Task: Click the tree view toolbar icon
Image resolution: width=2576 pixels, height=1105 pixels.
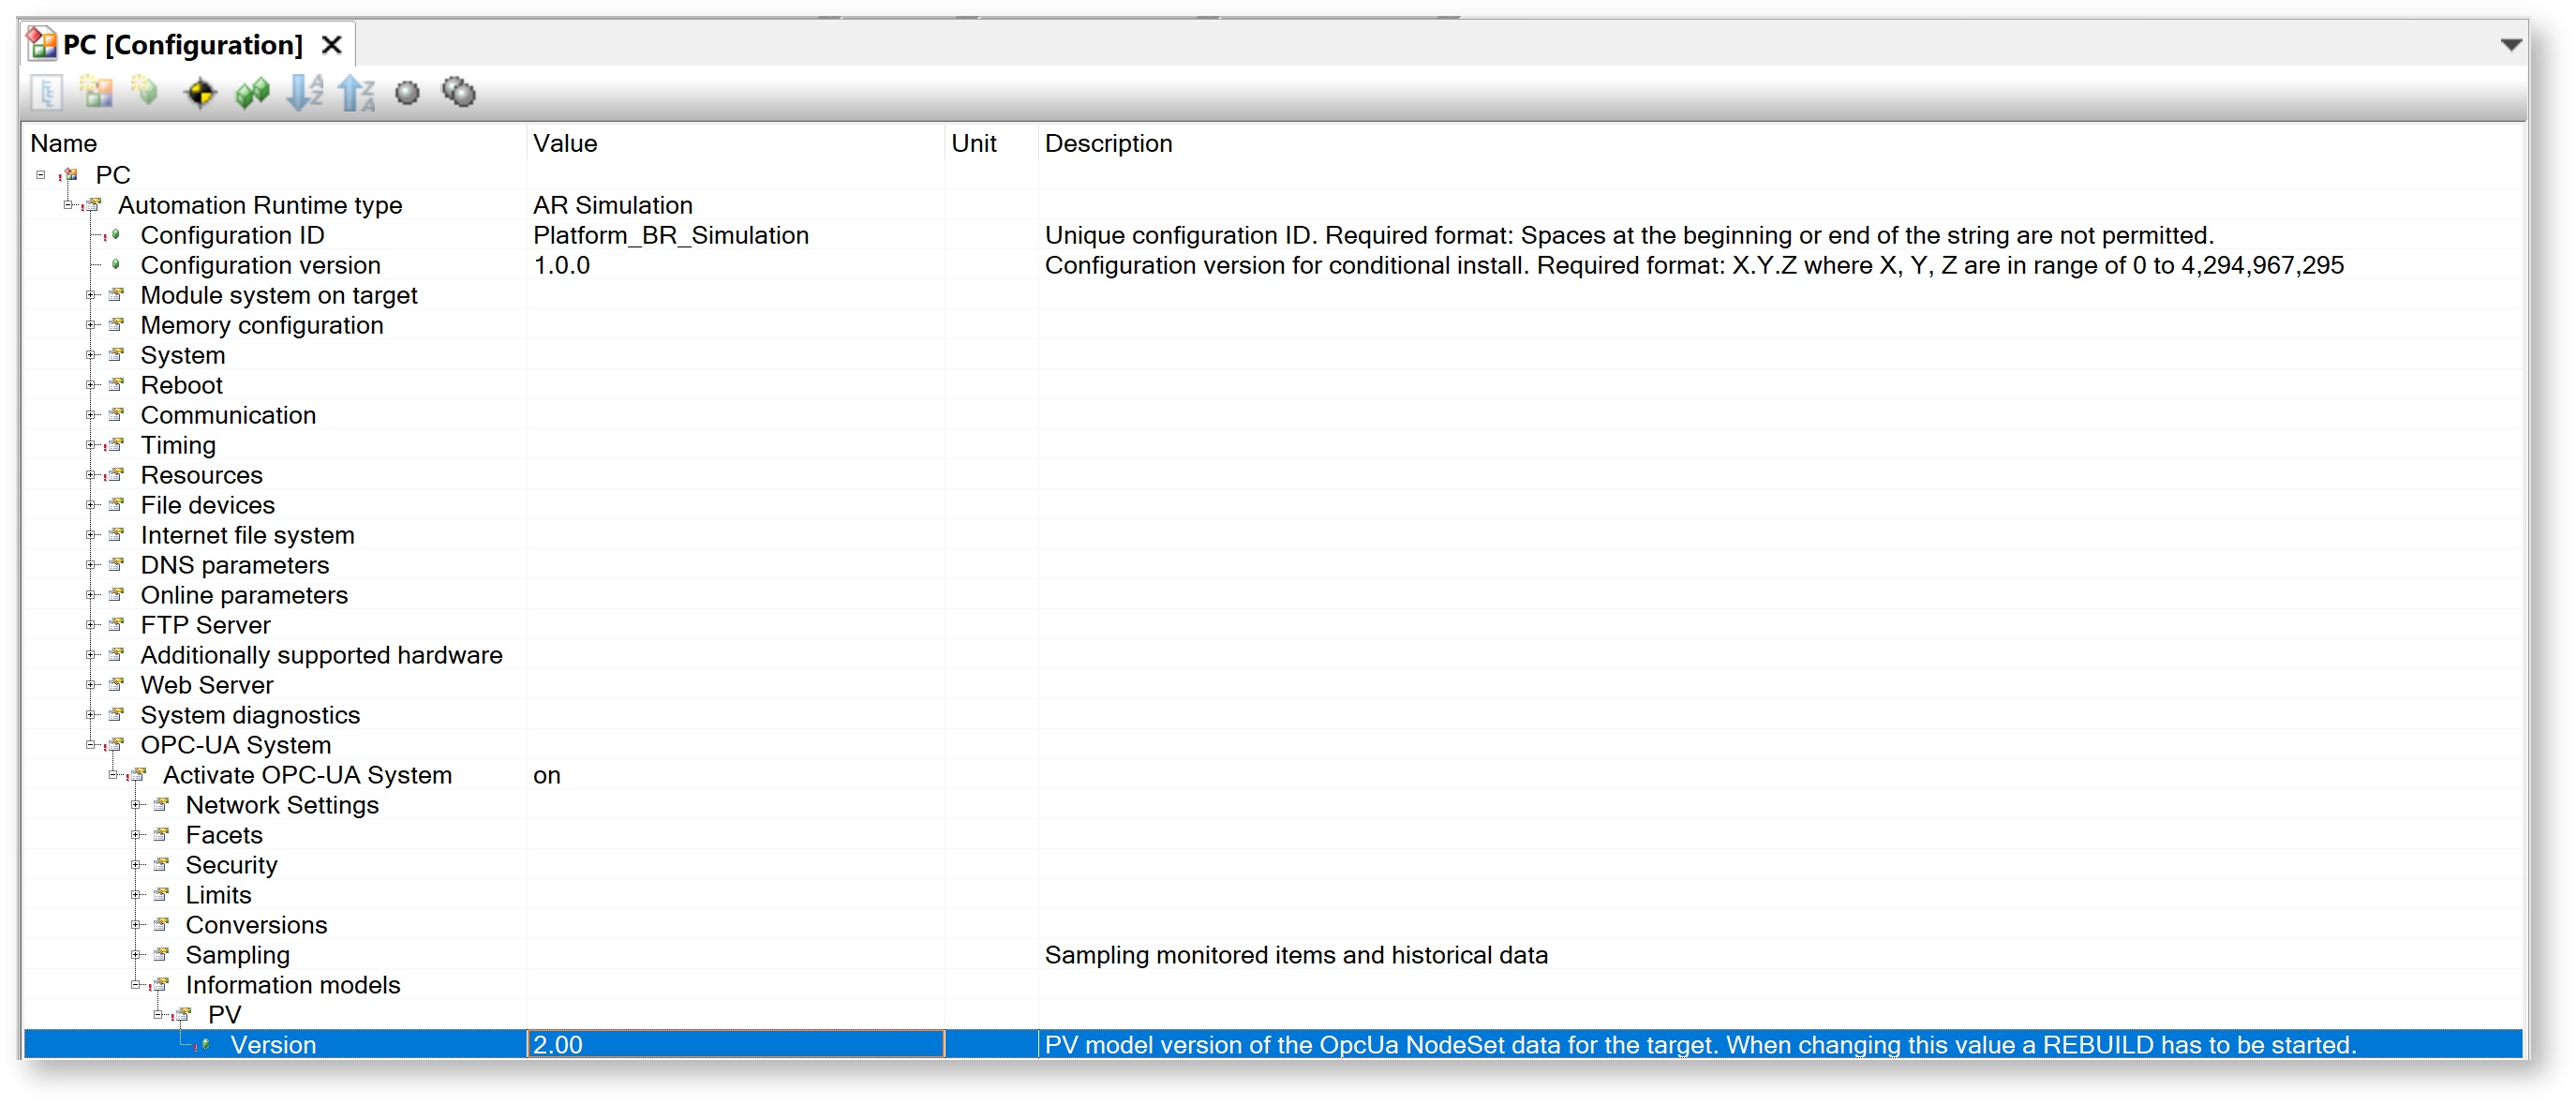Action: coord(47,93)
